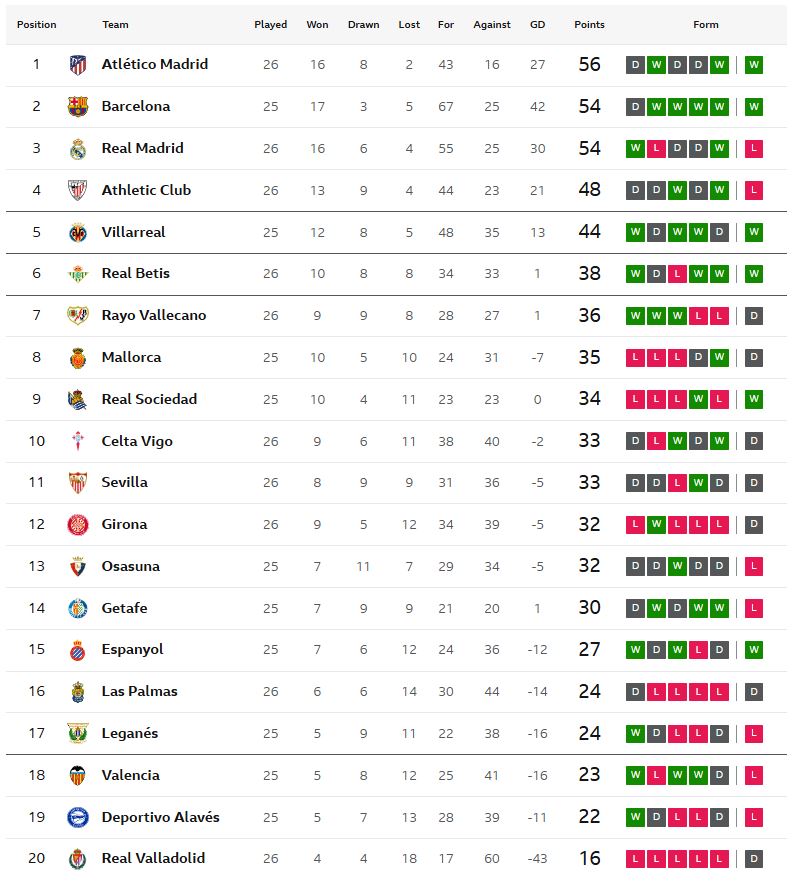Click the GD column header
This screenshot has height=885, width=793.
[537, 25]
